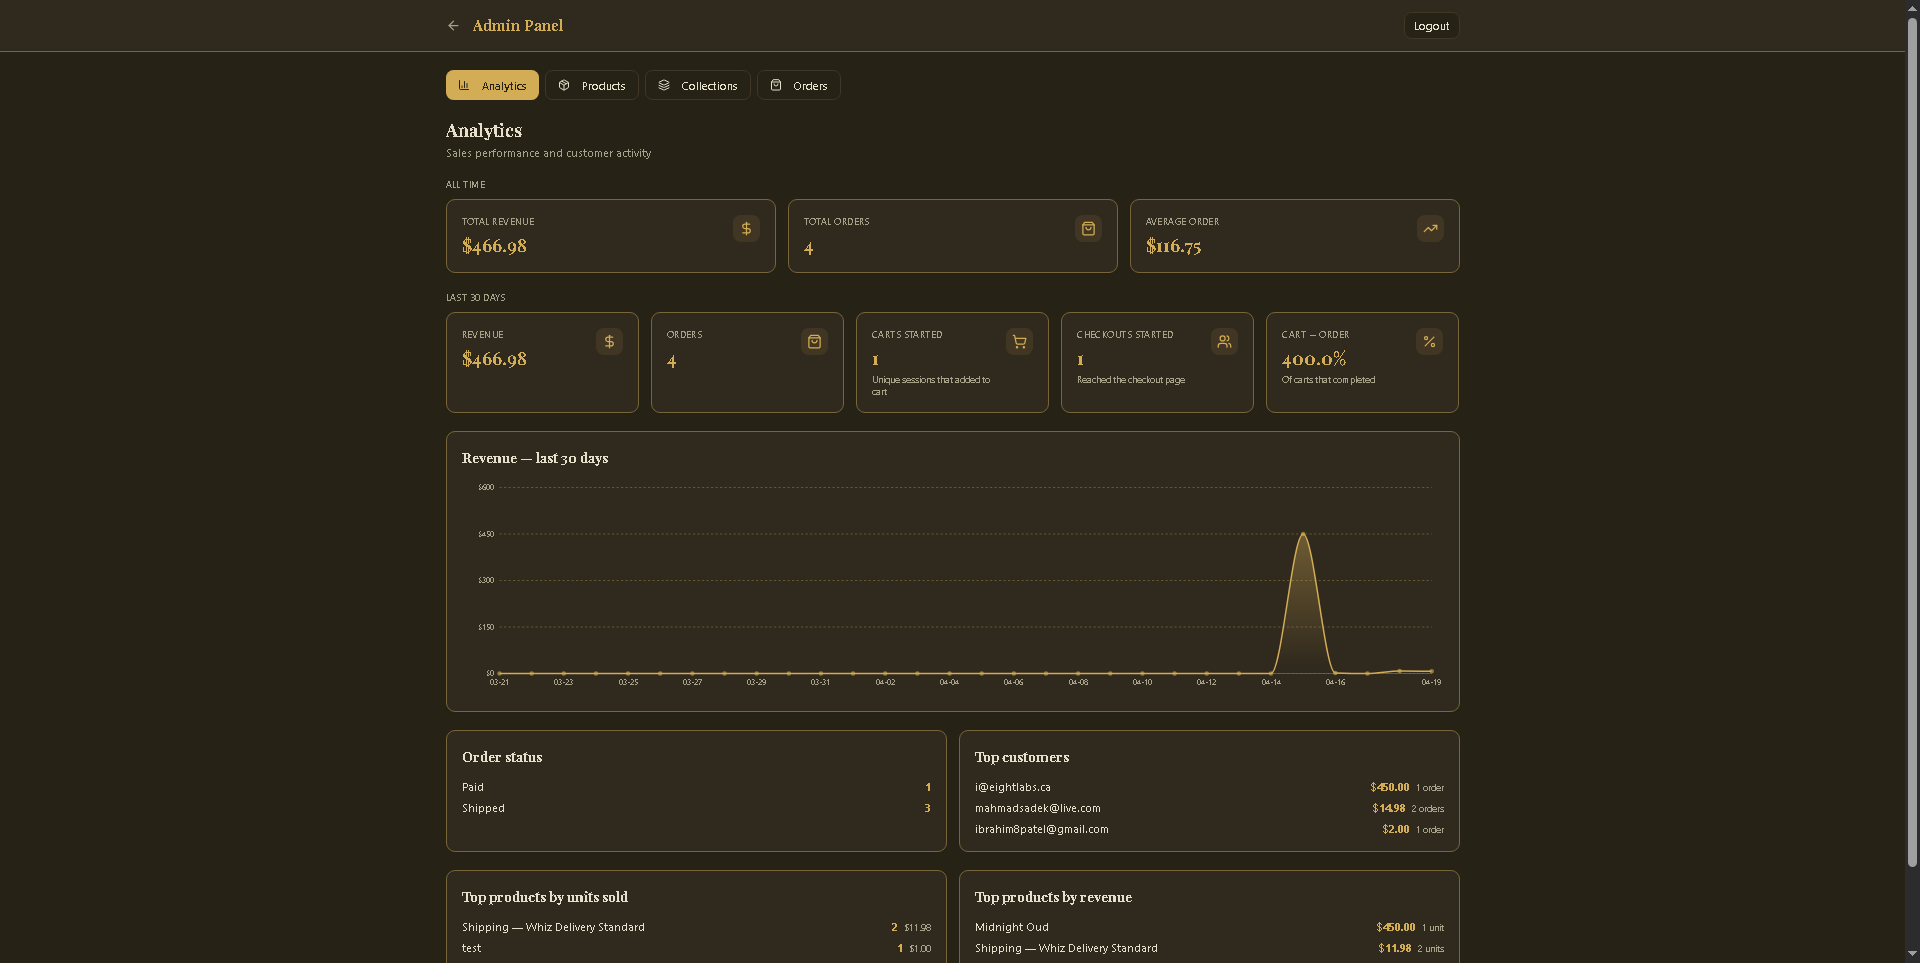Click the percent icon in Cart – Order card
The height and width of the screenshot is (963, 1920).
(x=1429, y=342)
